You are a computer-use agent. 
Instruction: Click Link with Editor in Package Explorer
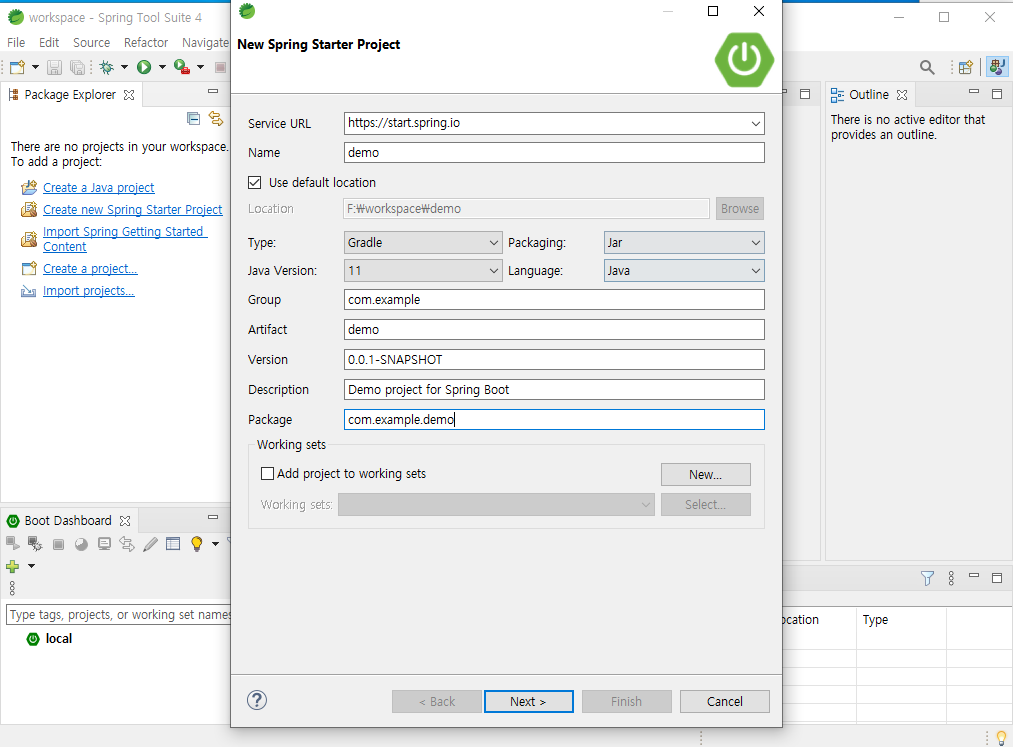(x=216, y=118)
